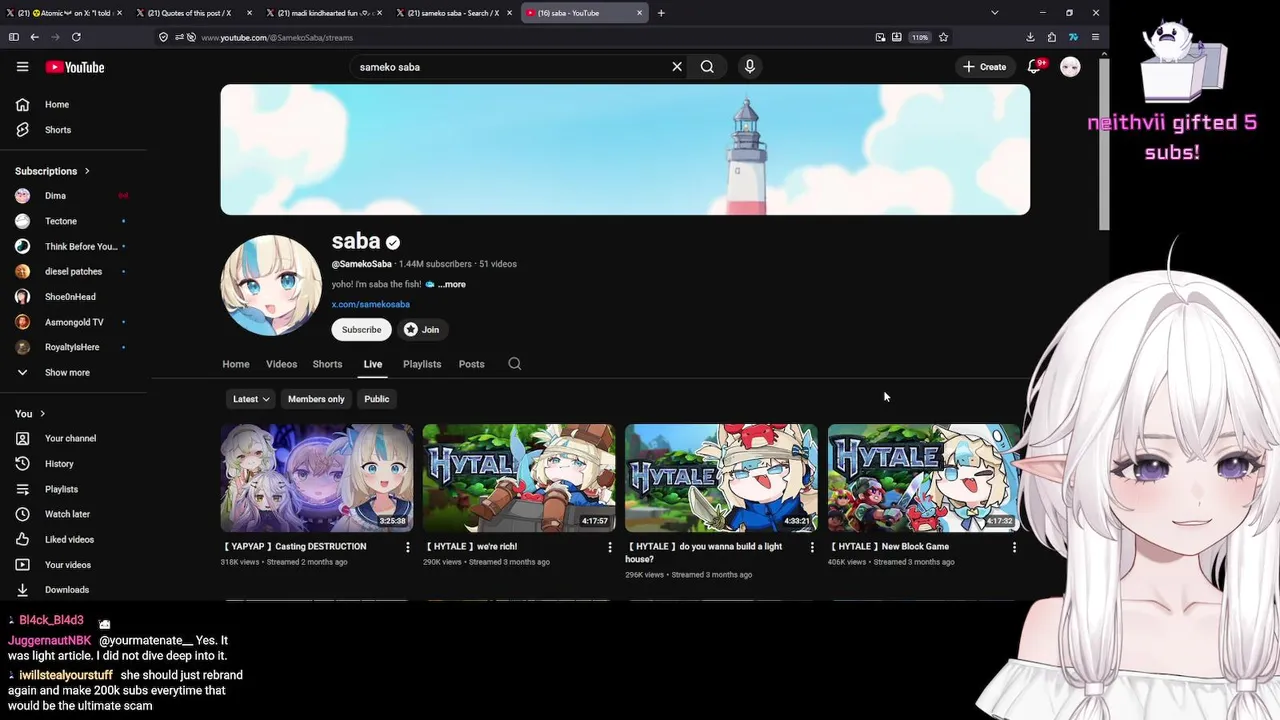Switch to the 'sameko saba - Search / X' tab
1280x720 pixels.
tap(453, 13)
